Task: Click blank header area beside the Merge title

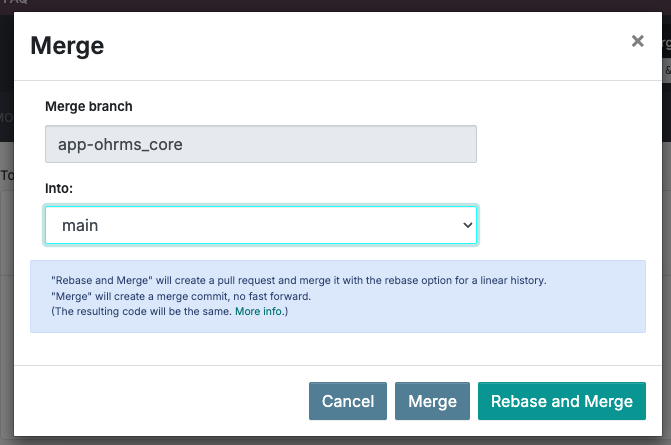Action: pos(350,45)
